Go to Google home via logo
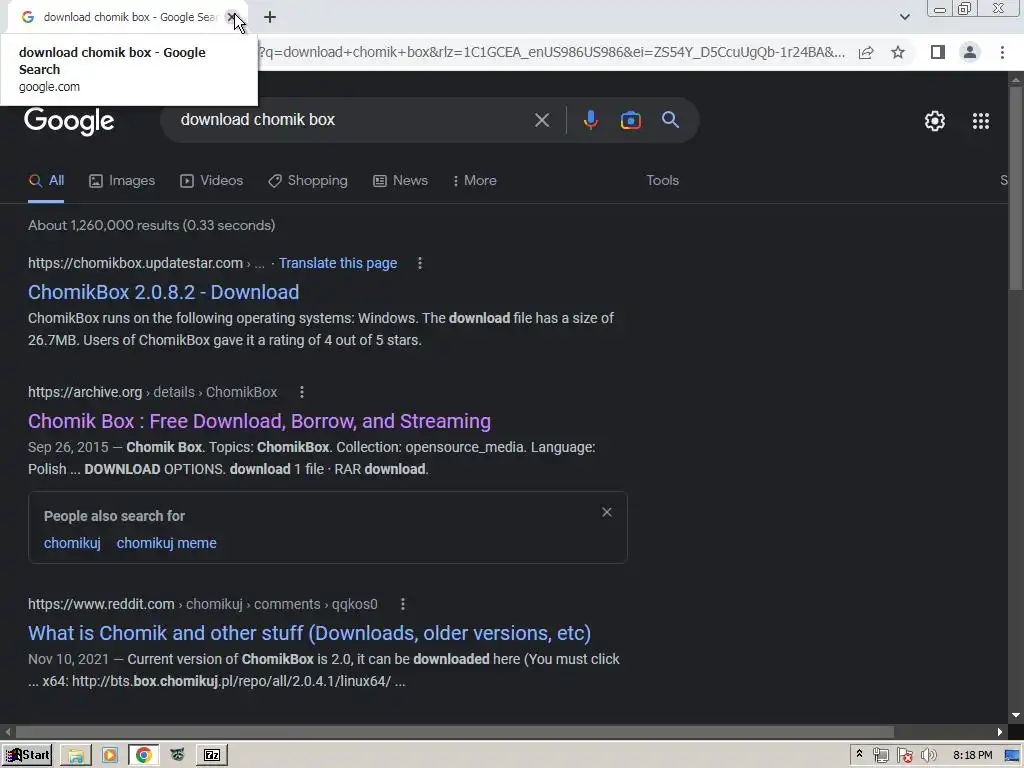The image size is (1024, 768). pos(69,121)
